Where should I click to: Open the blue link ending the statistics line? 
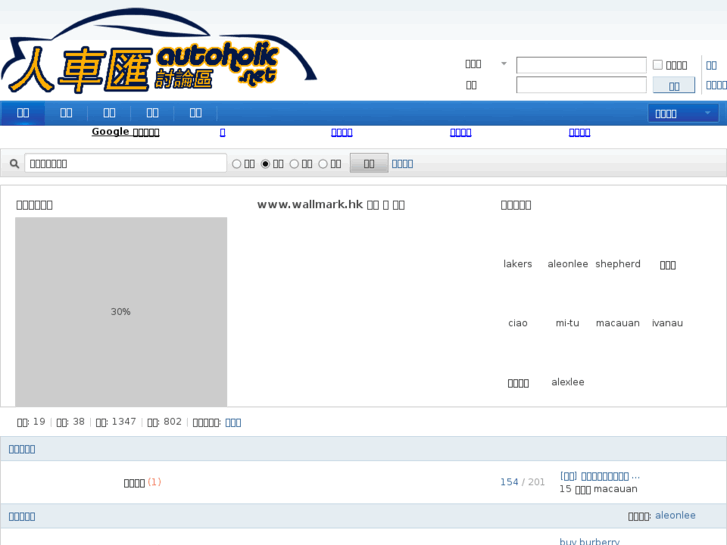click(x=233, y=423)
